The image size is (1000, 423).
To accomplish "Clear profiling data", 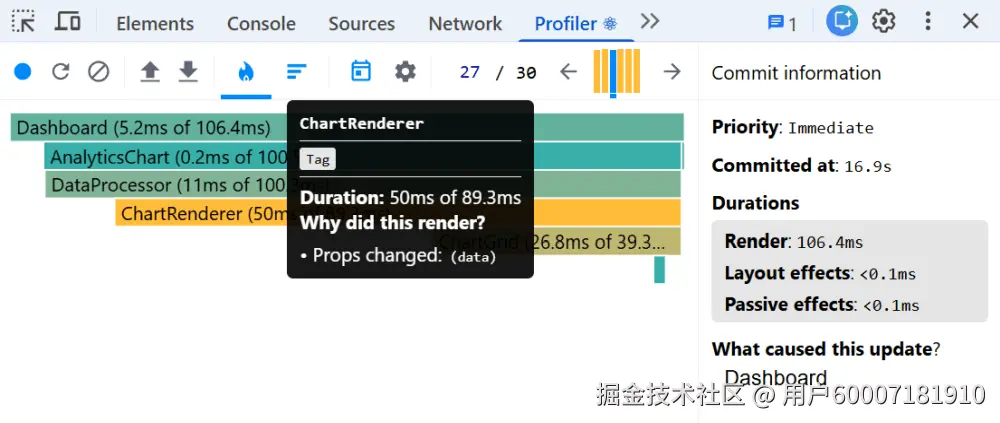I will click(x=98, y=72).
